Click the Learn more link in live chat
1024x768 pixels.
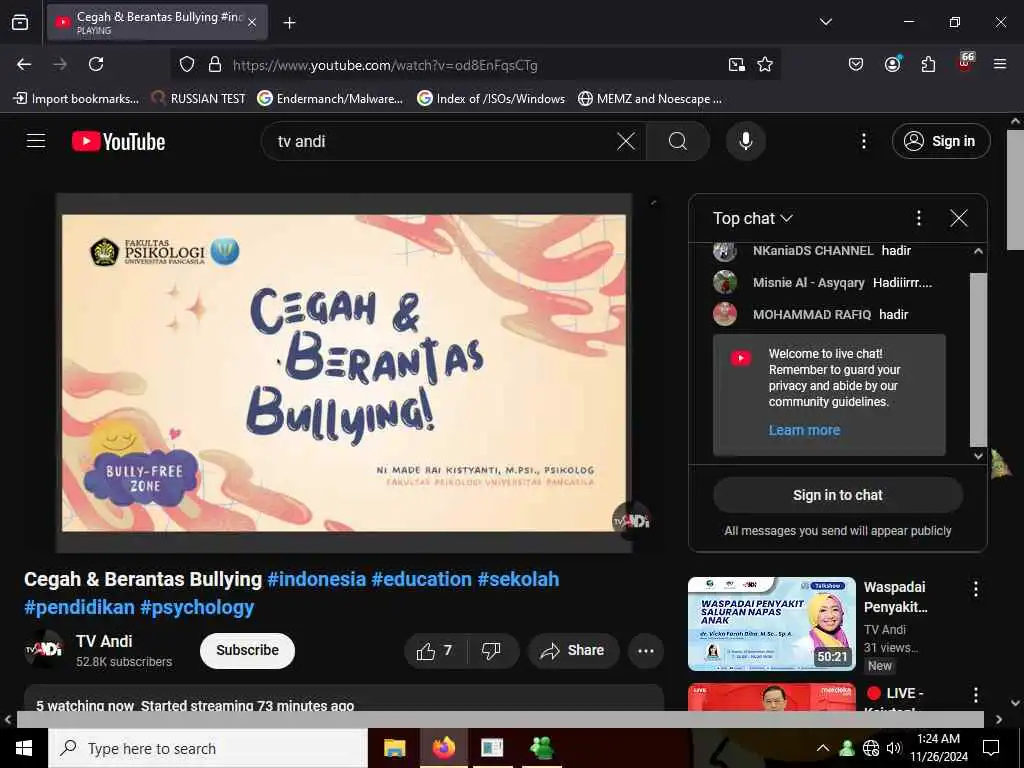coord(804,430)
